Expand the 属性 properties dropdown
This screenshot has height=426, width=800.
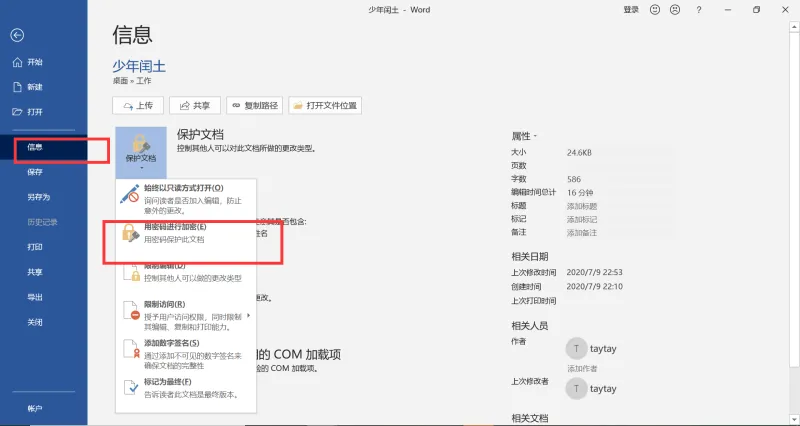tap(524, 136)
